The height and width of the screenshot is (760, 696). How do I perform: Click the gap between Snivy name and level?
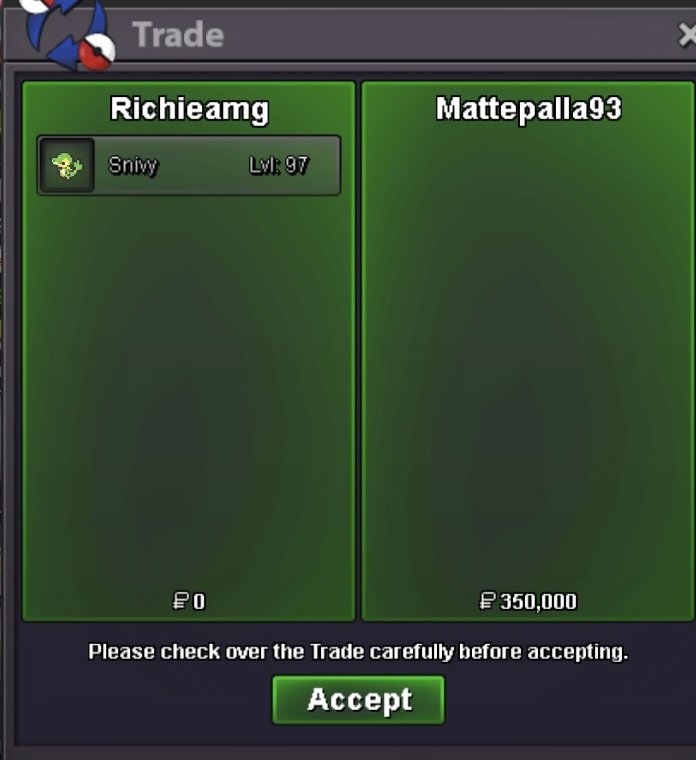pyautogui.click(x=203, y=165)
